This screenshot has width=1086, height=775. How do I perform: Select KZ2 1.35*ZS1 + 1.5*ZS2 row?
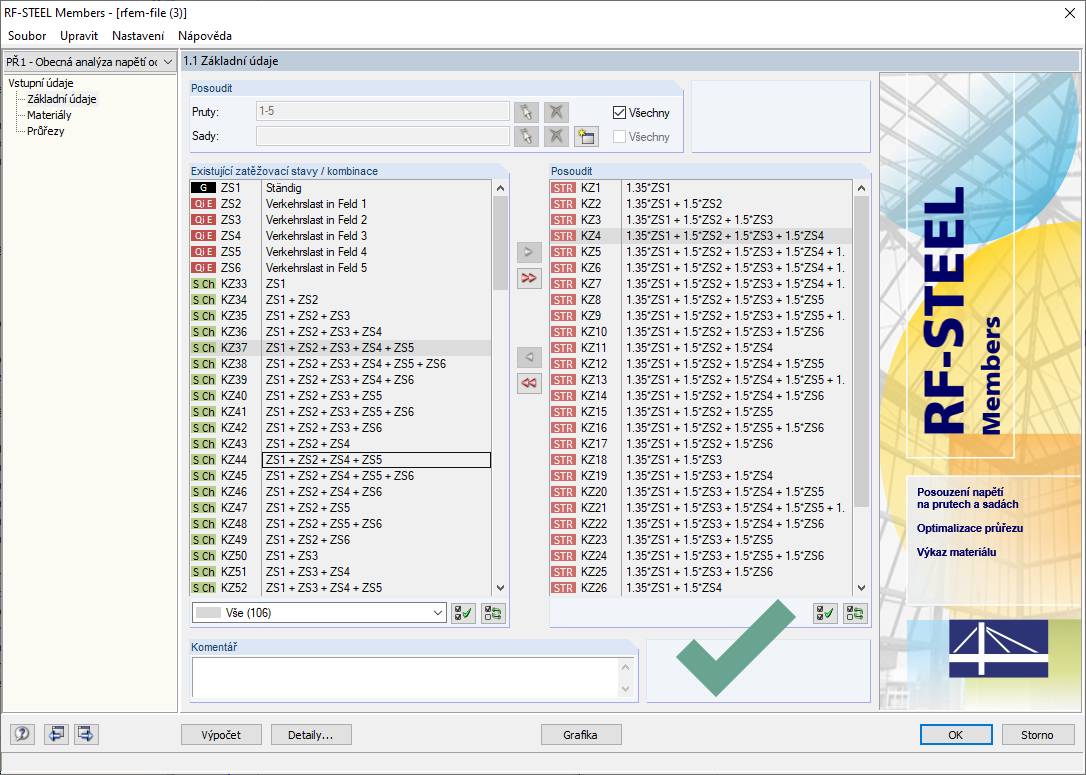pos(701,204)
